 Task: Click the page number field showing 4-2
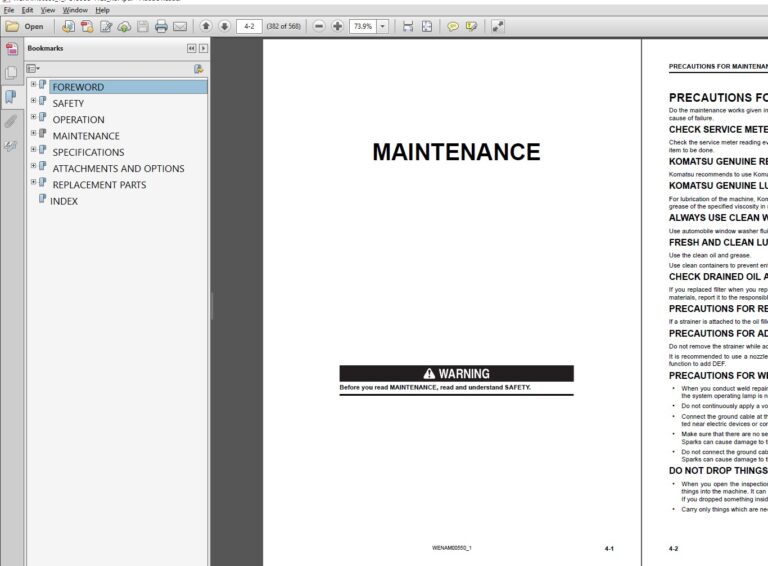coord(249,26)
